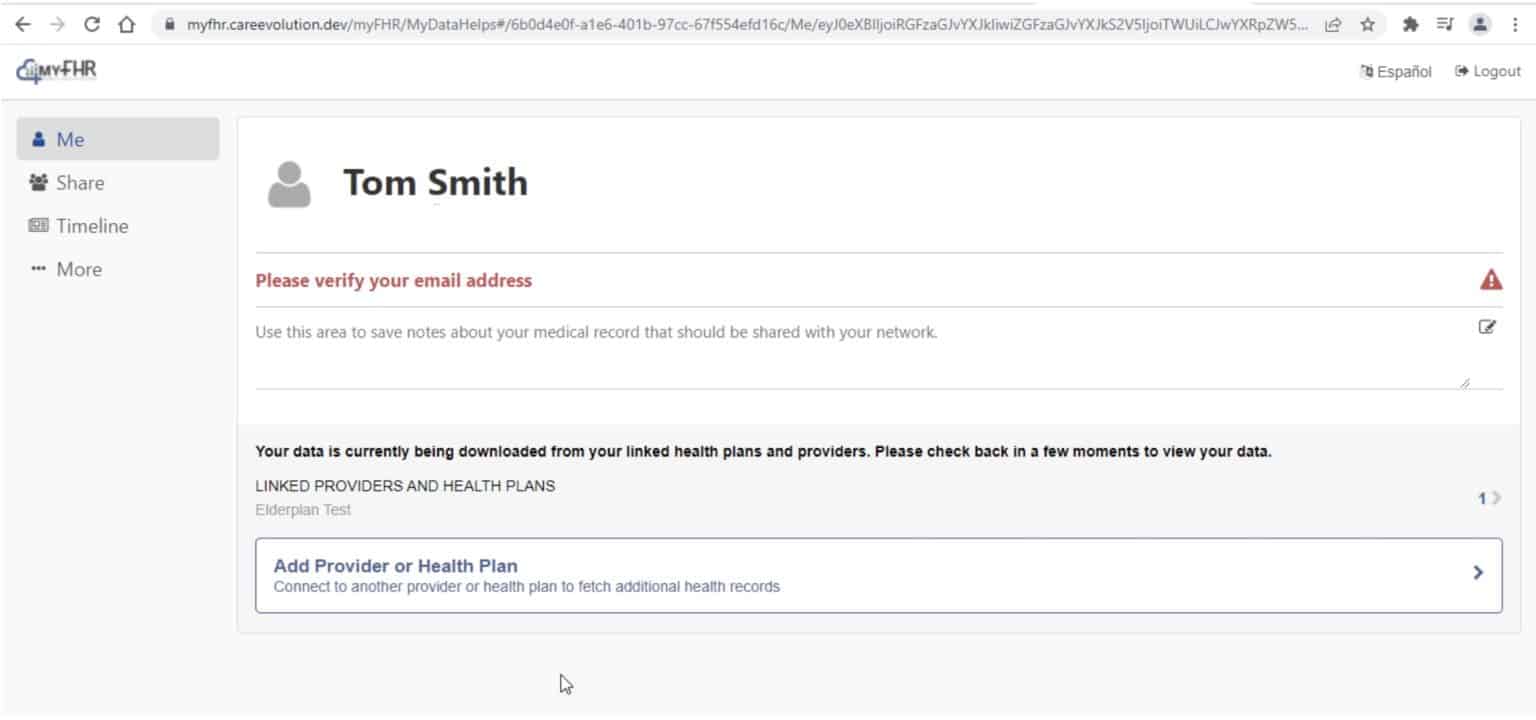Click the browser profile avatar icon

point(1481,23)
